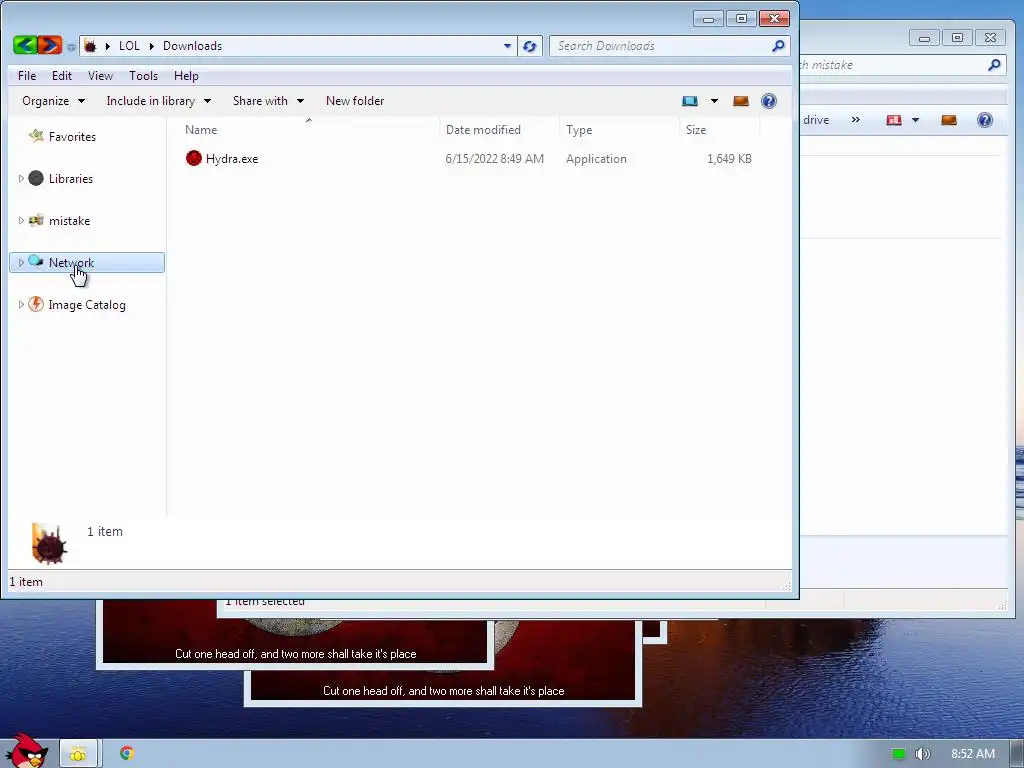This screenshot has height=768, width=1024.
Task: Click the Change your view icon
Action: pos(690,101)
